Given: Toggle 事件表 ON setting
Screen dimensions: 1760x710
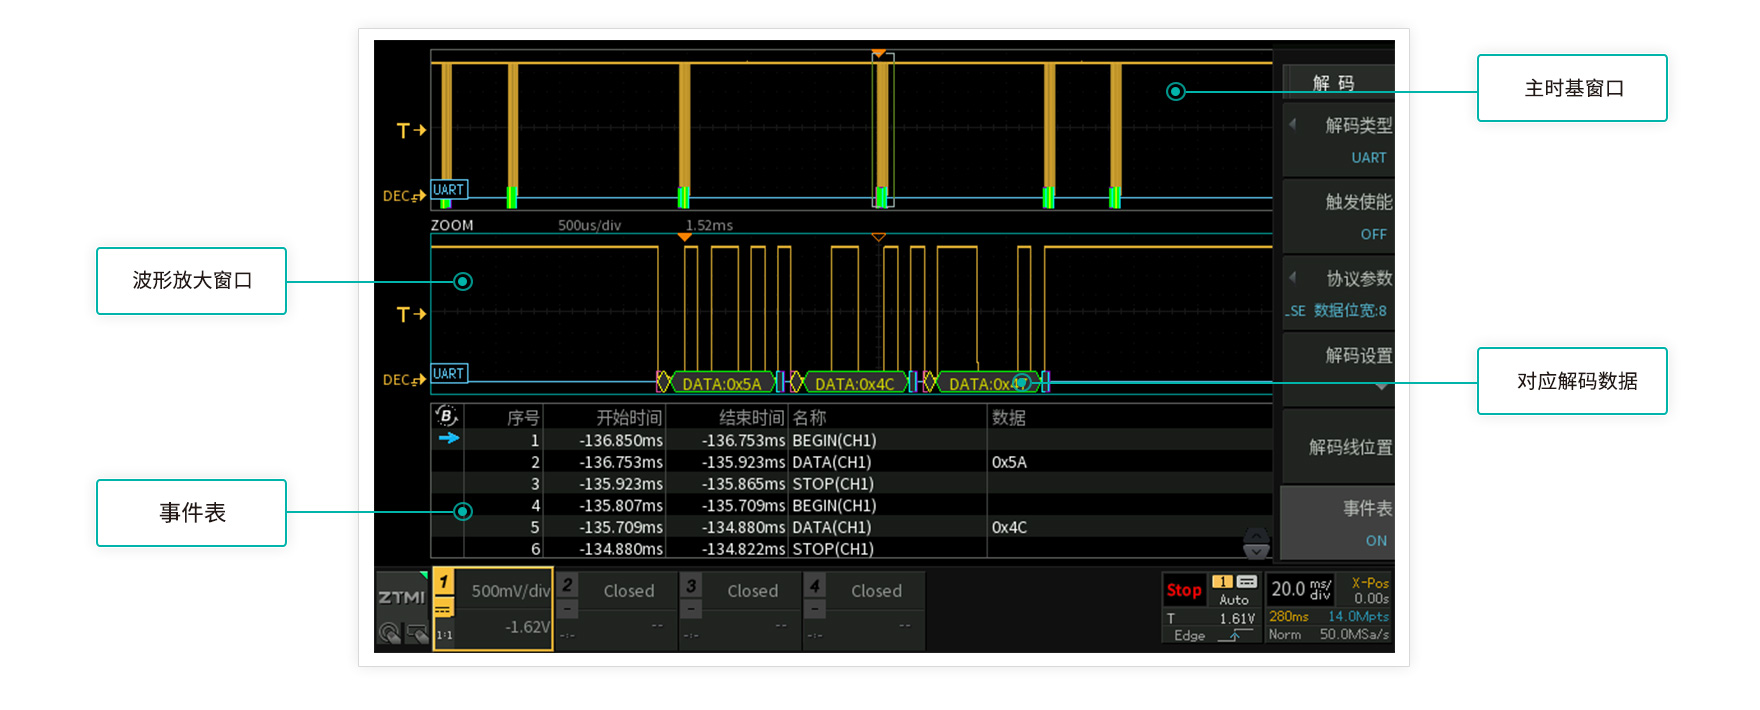Looking at the screenshot, I should pos(1338,524).
